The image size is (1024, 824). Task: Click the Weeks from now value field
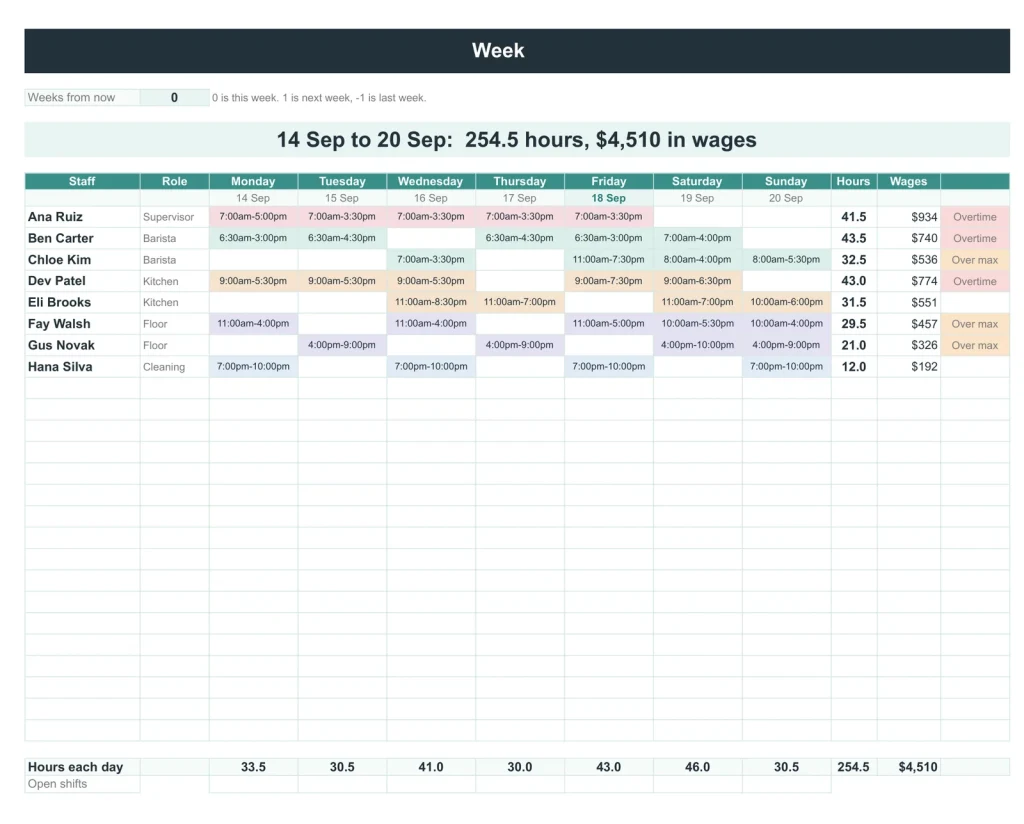tap(174, 97)
